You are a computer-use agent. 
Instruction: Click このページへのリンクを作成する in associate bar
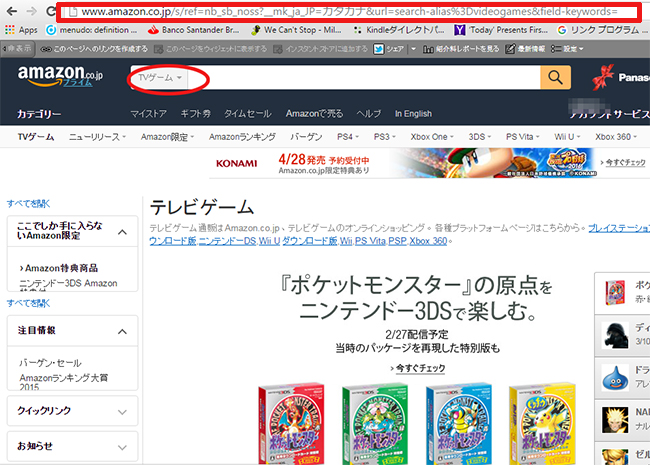[94, 49]
